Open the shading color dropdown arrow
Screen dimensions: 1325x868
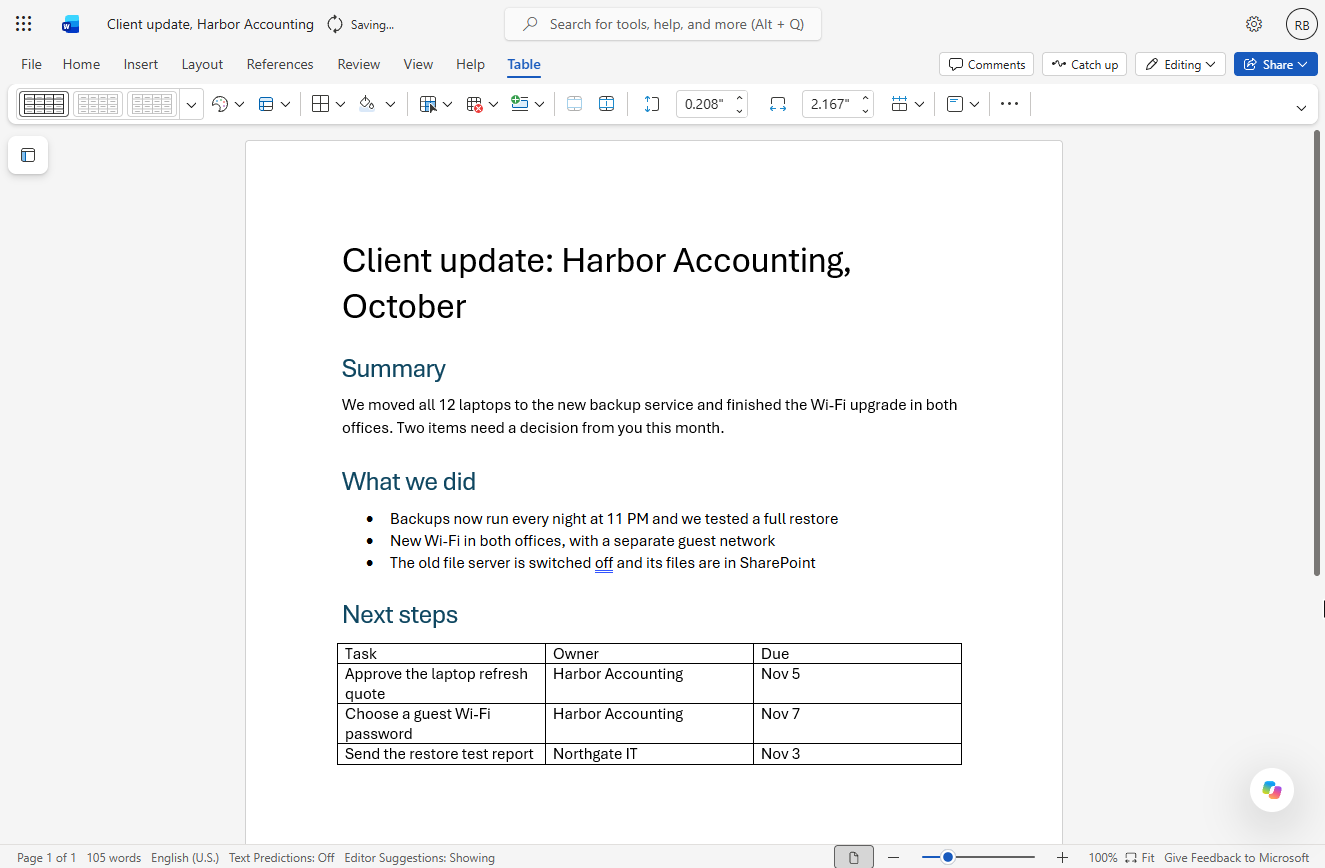pyautogui.click(x=390, y=104)
